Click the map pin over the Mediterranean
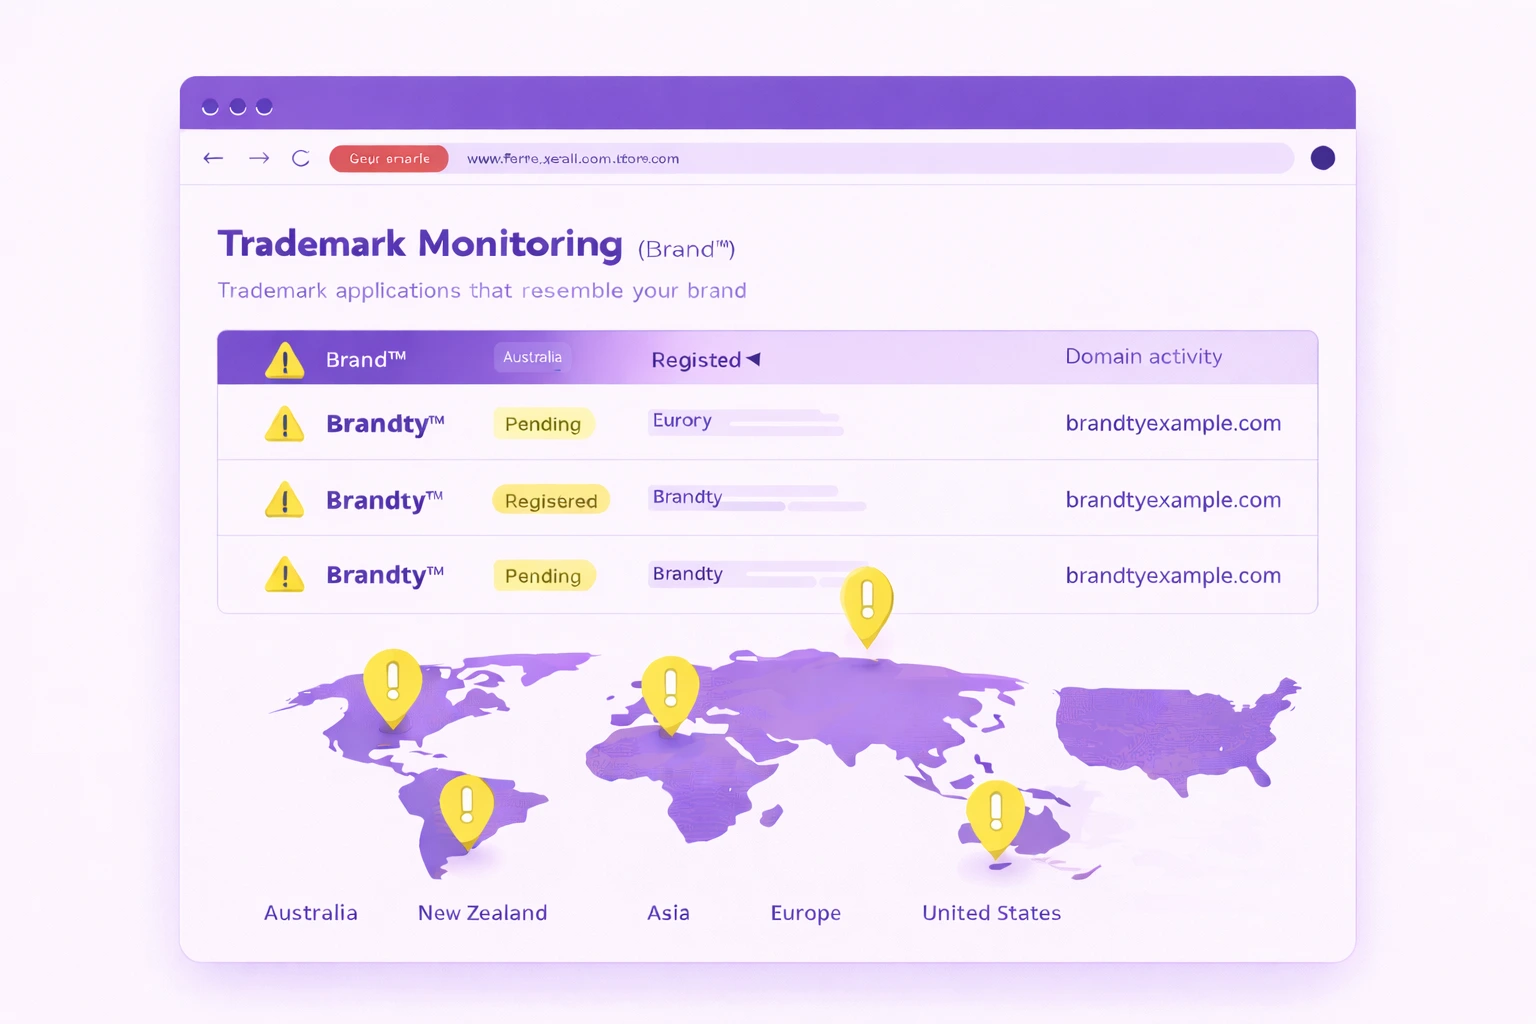Viewport: 1536px width, 1024px height. pos(670,690)
